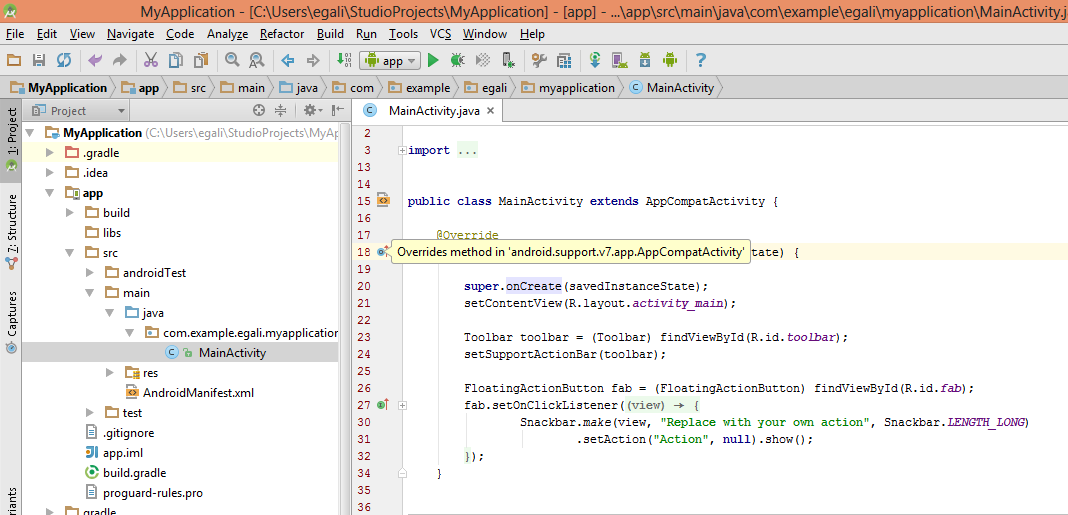This screenshot has width=1068, height=515.
Task: Expand the .gradle folder
Action: pyautogui.click(x=50, y=153)
